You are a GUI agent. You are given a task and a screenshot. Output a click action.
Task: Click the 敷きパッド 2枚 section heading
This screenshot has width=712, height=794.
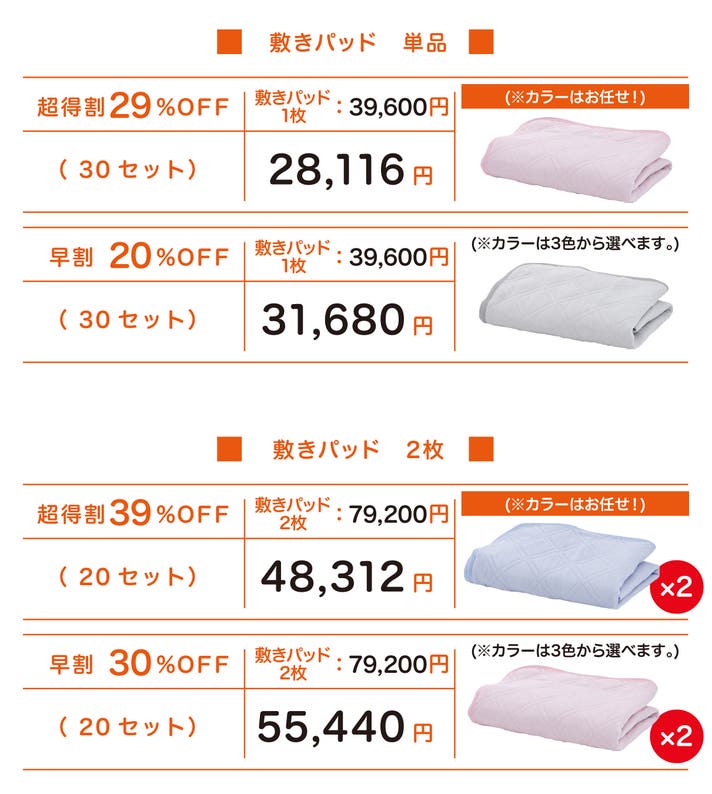pyautogui.click(x=357, y=450)
